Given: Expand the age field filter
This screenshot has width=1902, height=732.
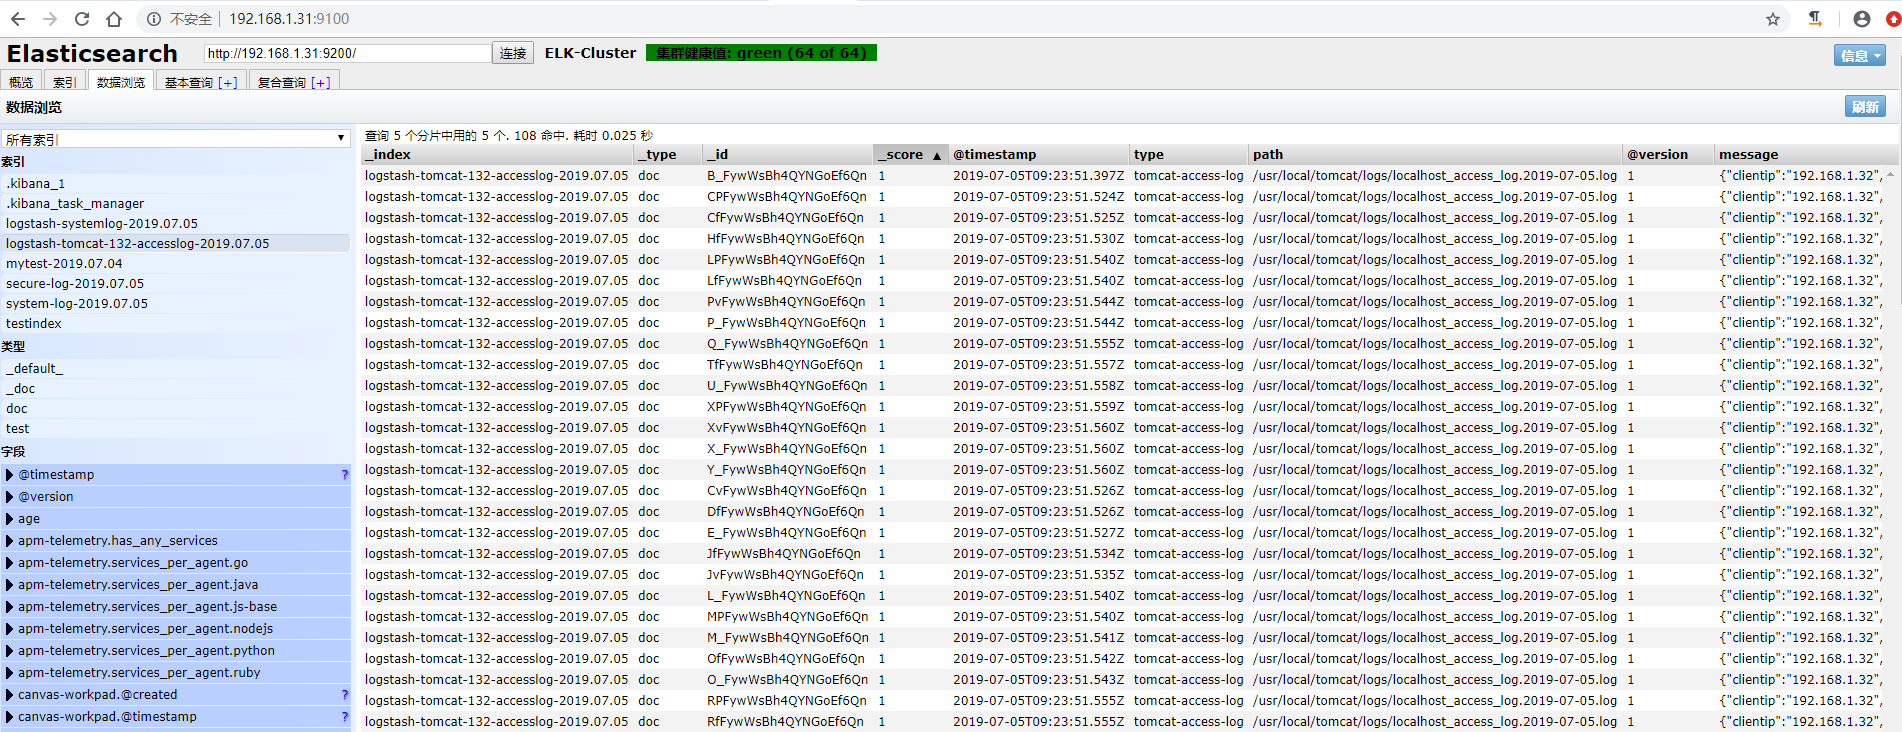Looking at the screenshot, I should pos(10,519).
